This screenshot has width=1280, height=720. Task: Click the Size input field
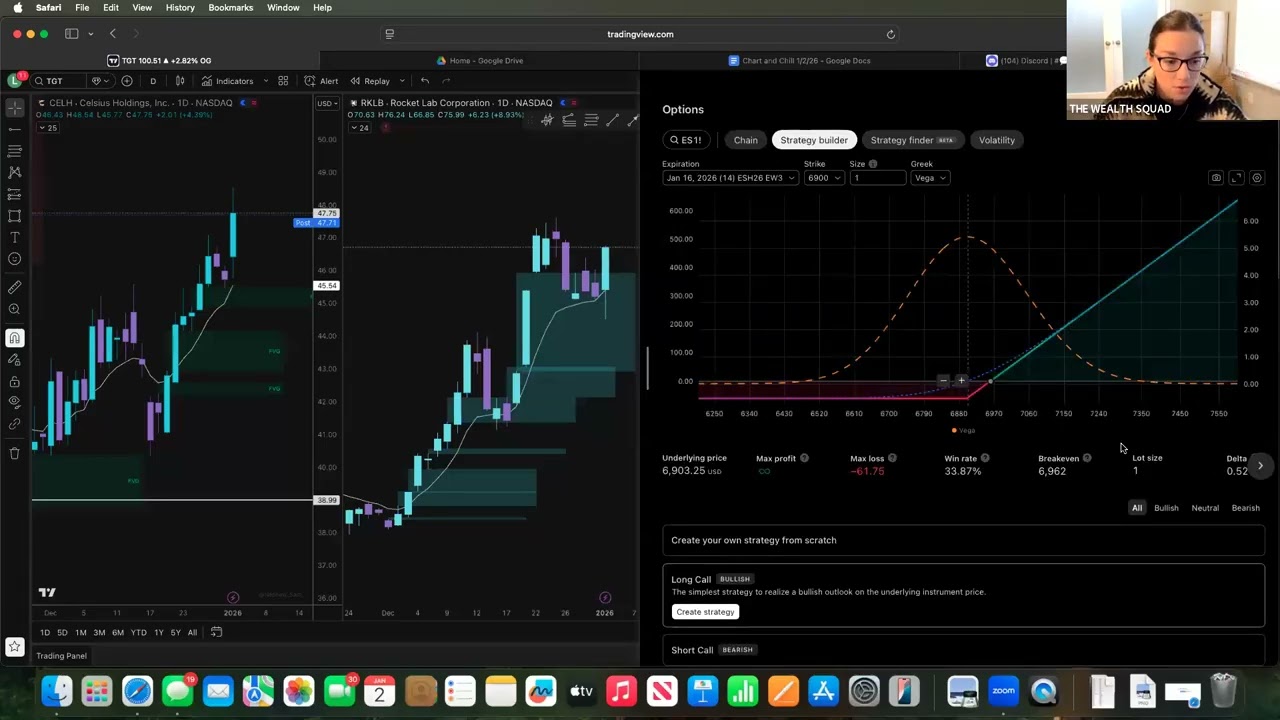[877, 178]
